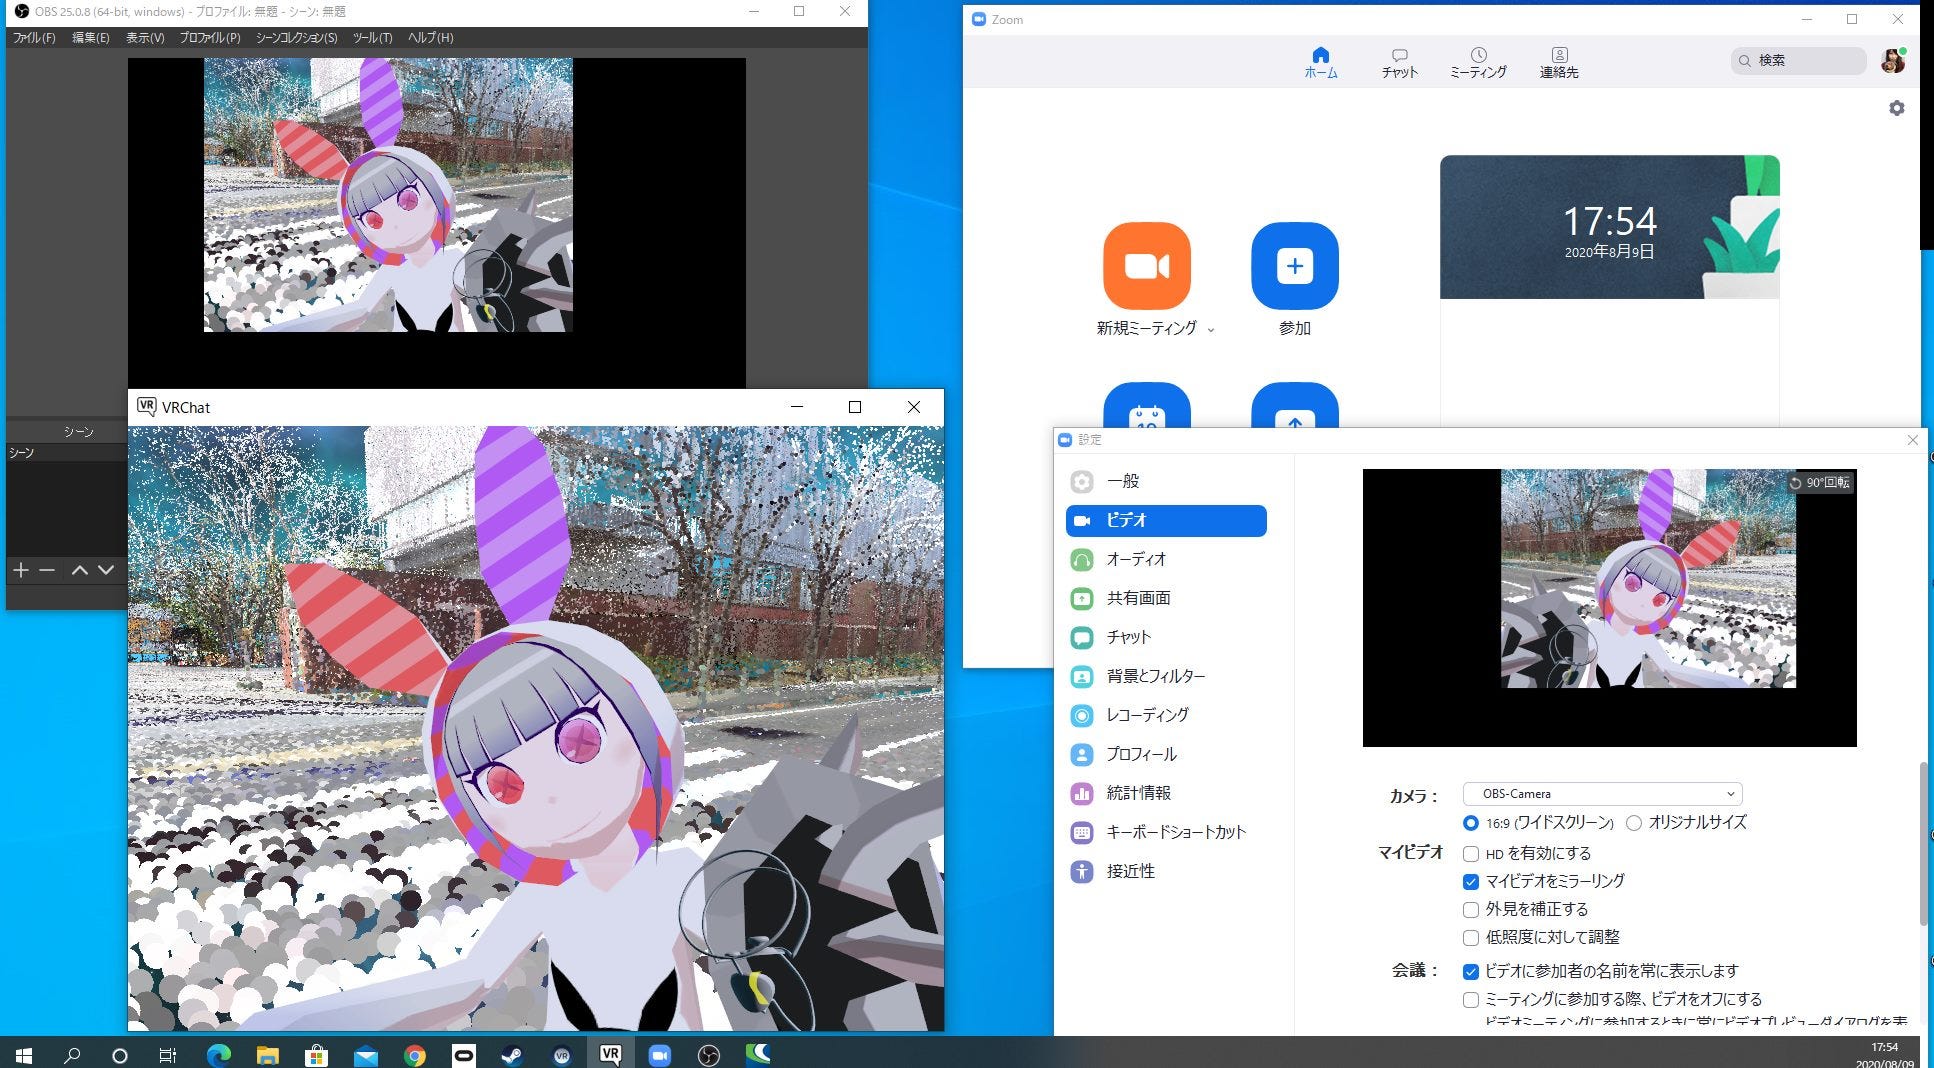The width and height of the screenshot is (1934, 1068).
Task: Enable the HD checkbox
Action: coord(1471,854)
